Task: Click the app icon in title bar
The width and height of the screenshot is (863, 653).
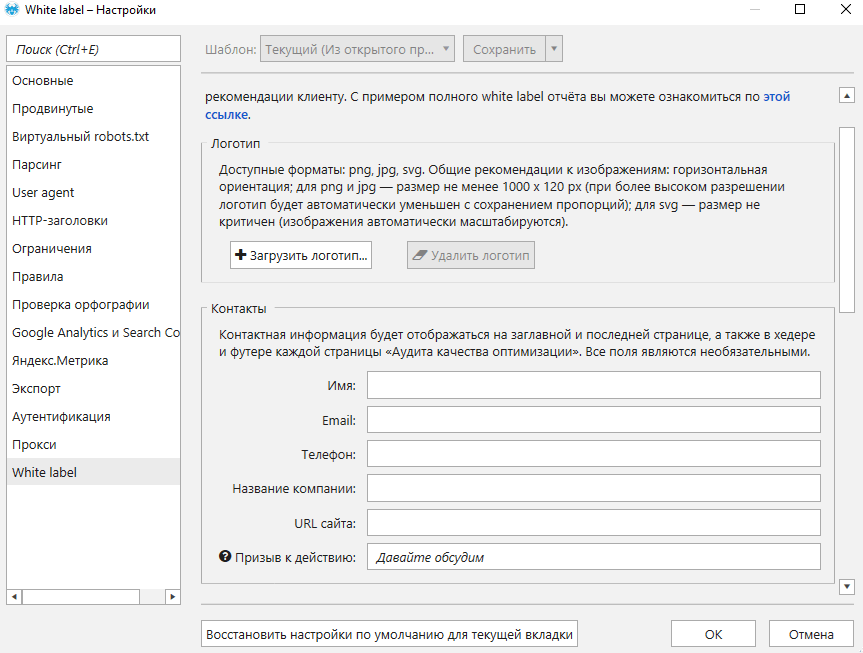Action: (x=12, y=9)
